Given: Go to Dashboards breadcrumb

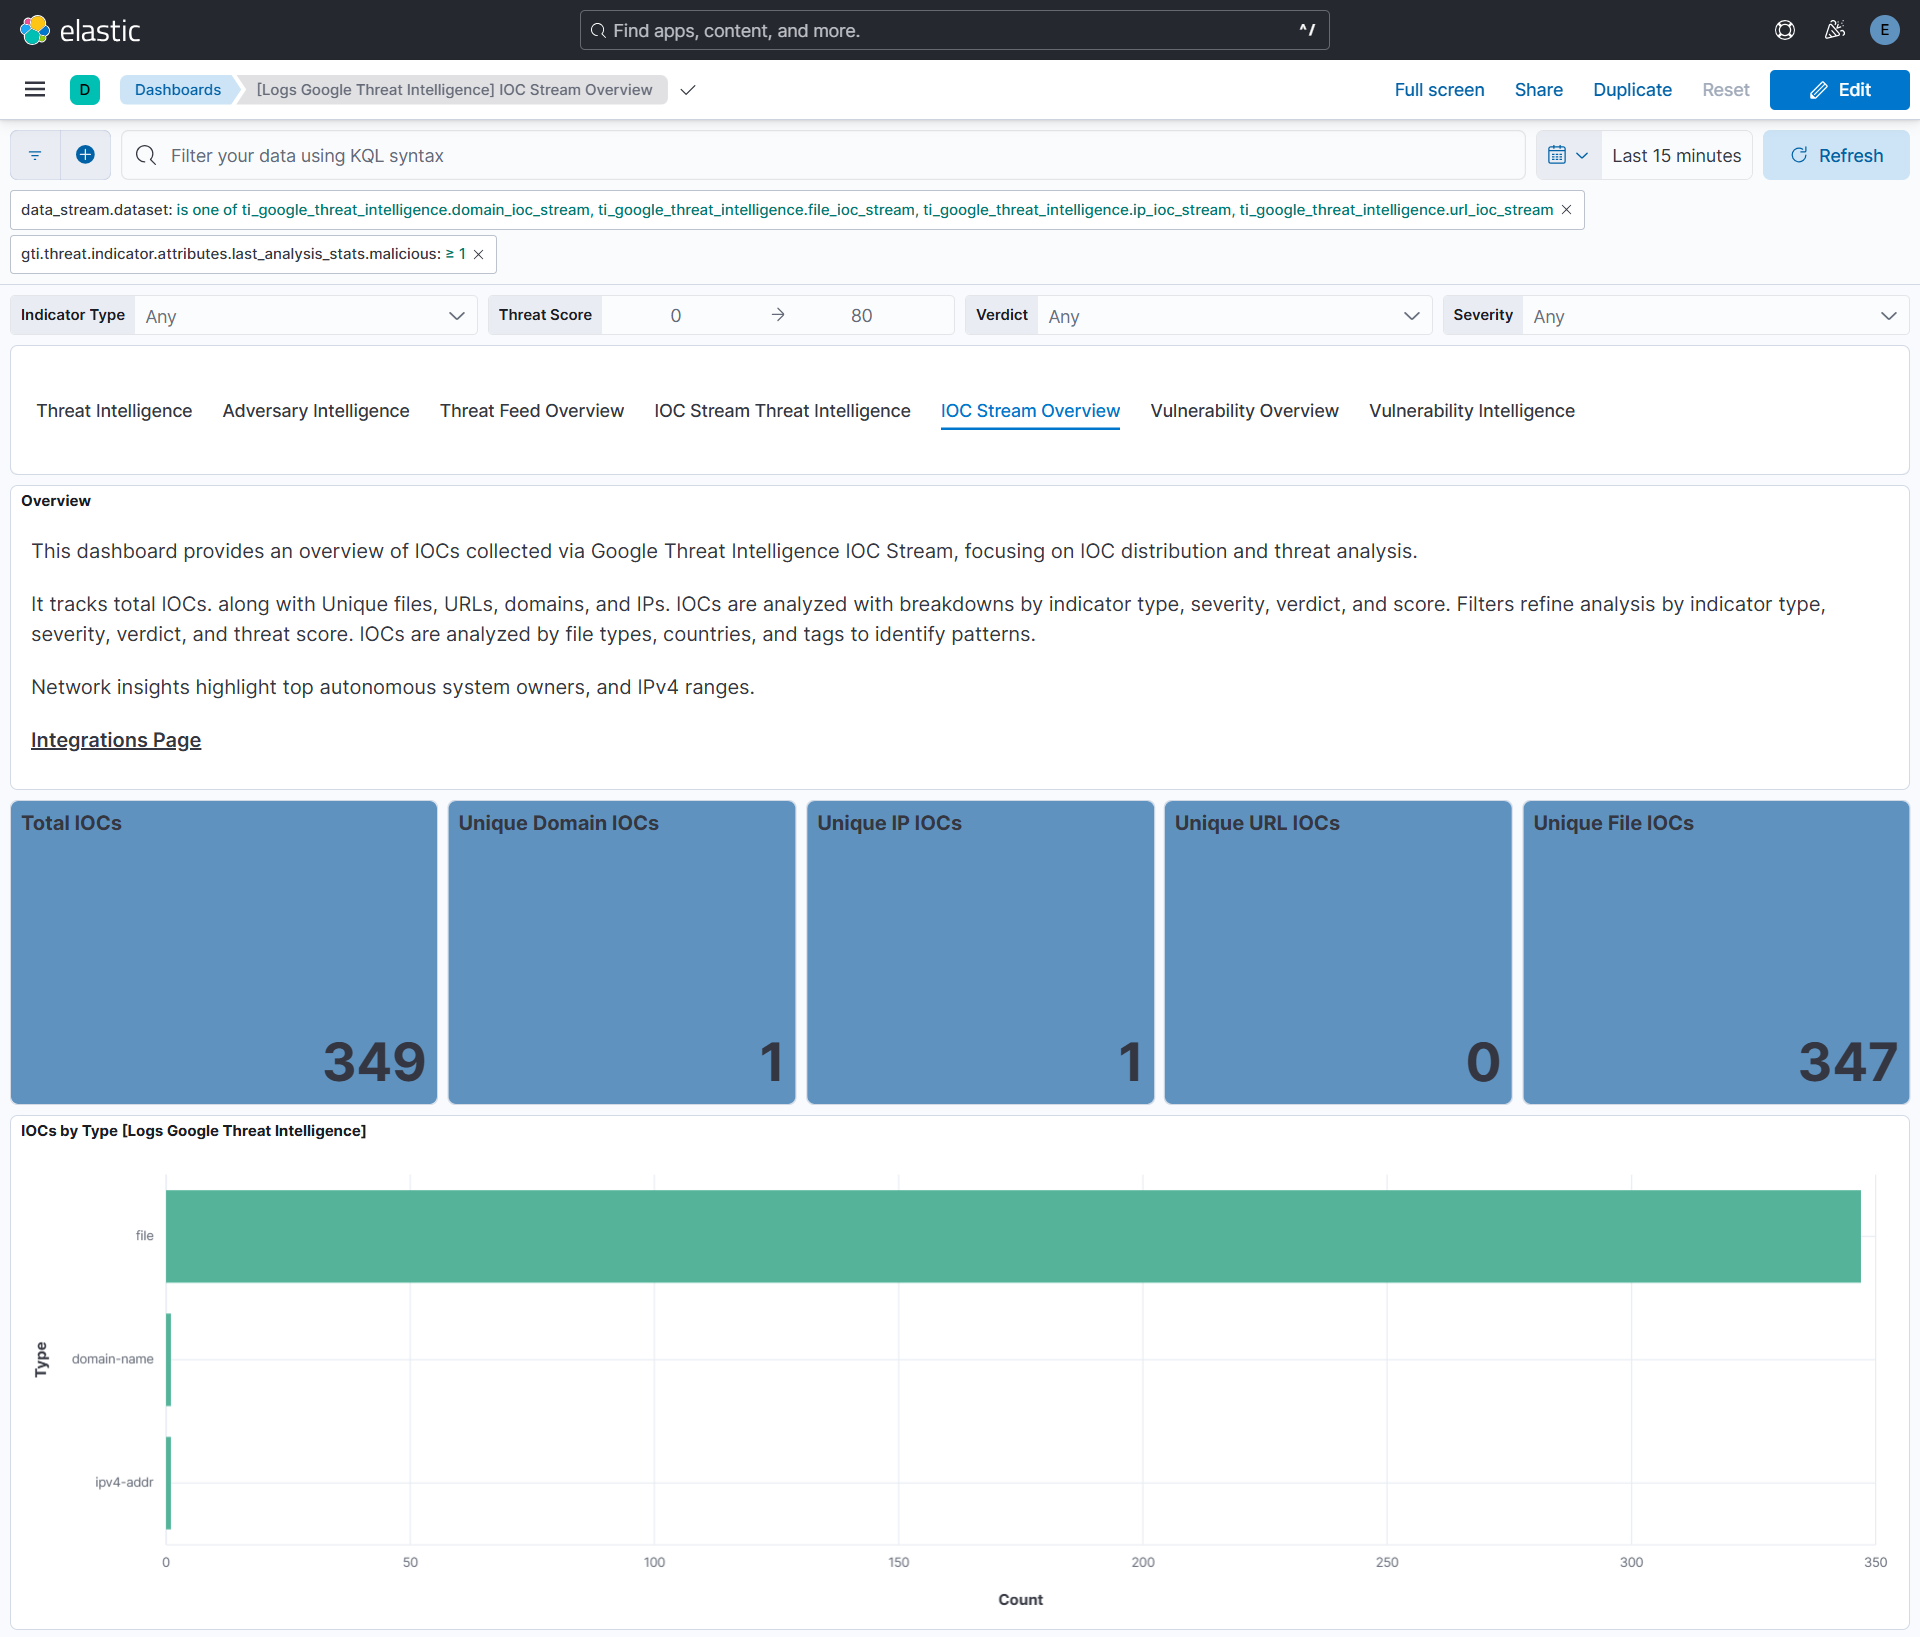Looking at the screenshot, I should pyautogui.click(x=178, y=90).
